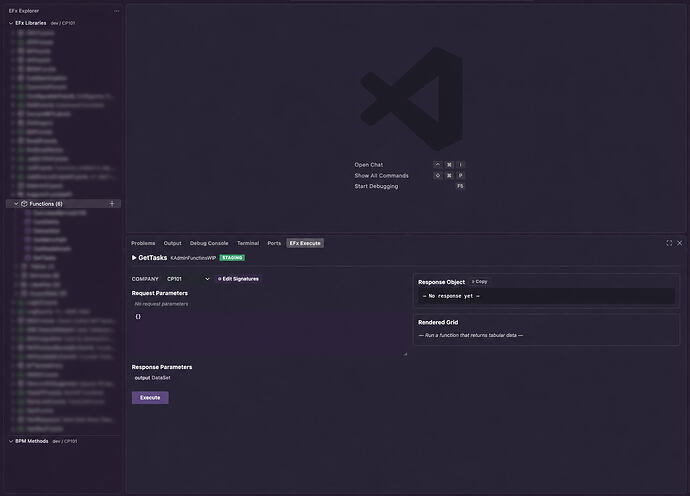Click the GetTasks function title

point(152,257)
